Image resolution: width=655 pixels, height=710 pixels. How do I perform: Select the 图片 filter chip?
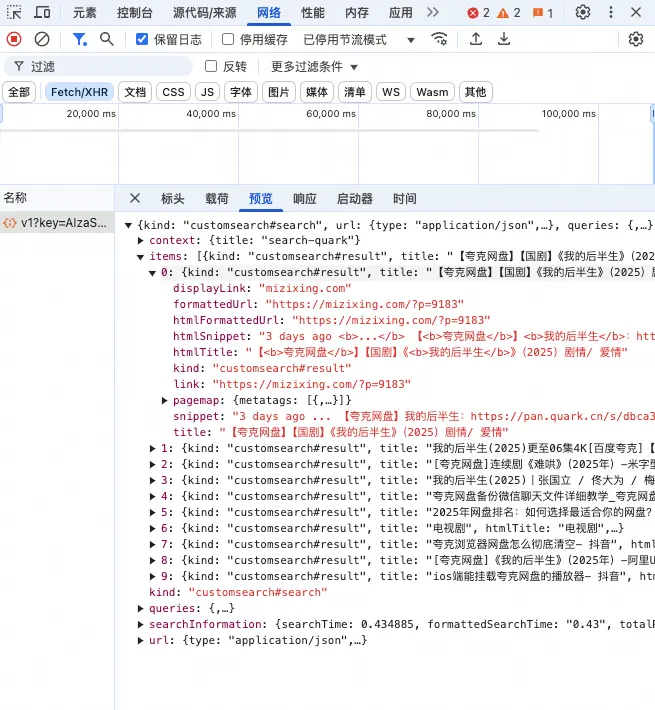pos(279,92)
